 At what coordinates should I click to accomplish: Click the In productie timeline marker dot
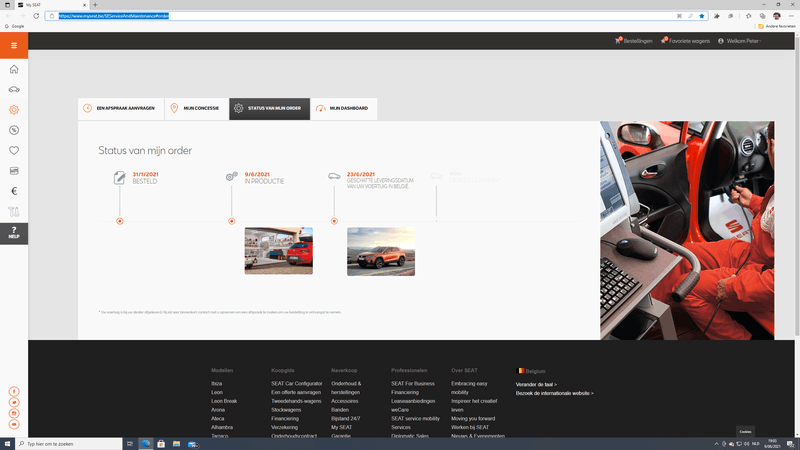pos(232,221)
